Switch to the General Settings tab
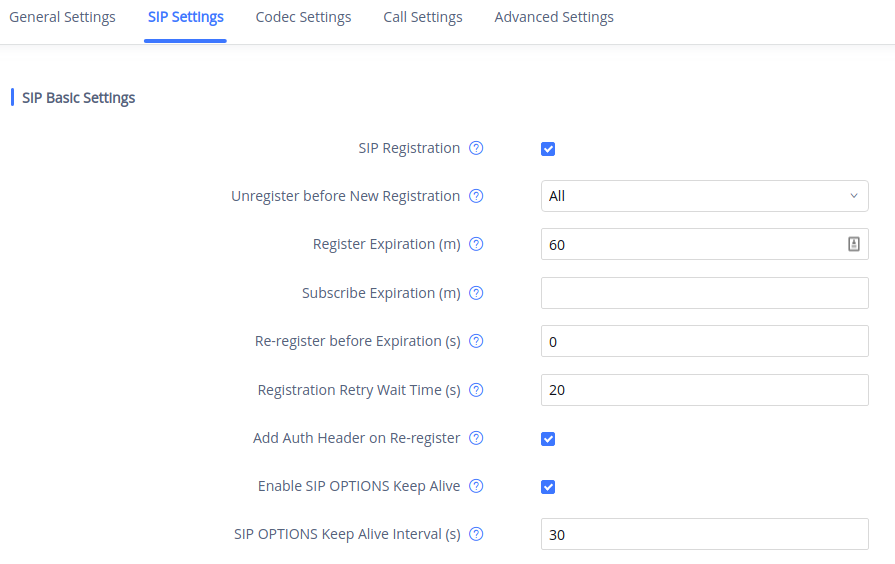895x564 pixels. 62,17
